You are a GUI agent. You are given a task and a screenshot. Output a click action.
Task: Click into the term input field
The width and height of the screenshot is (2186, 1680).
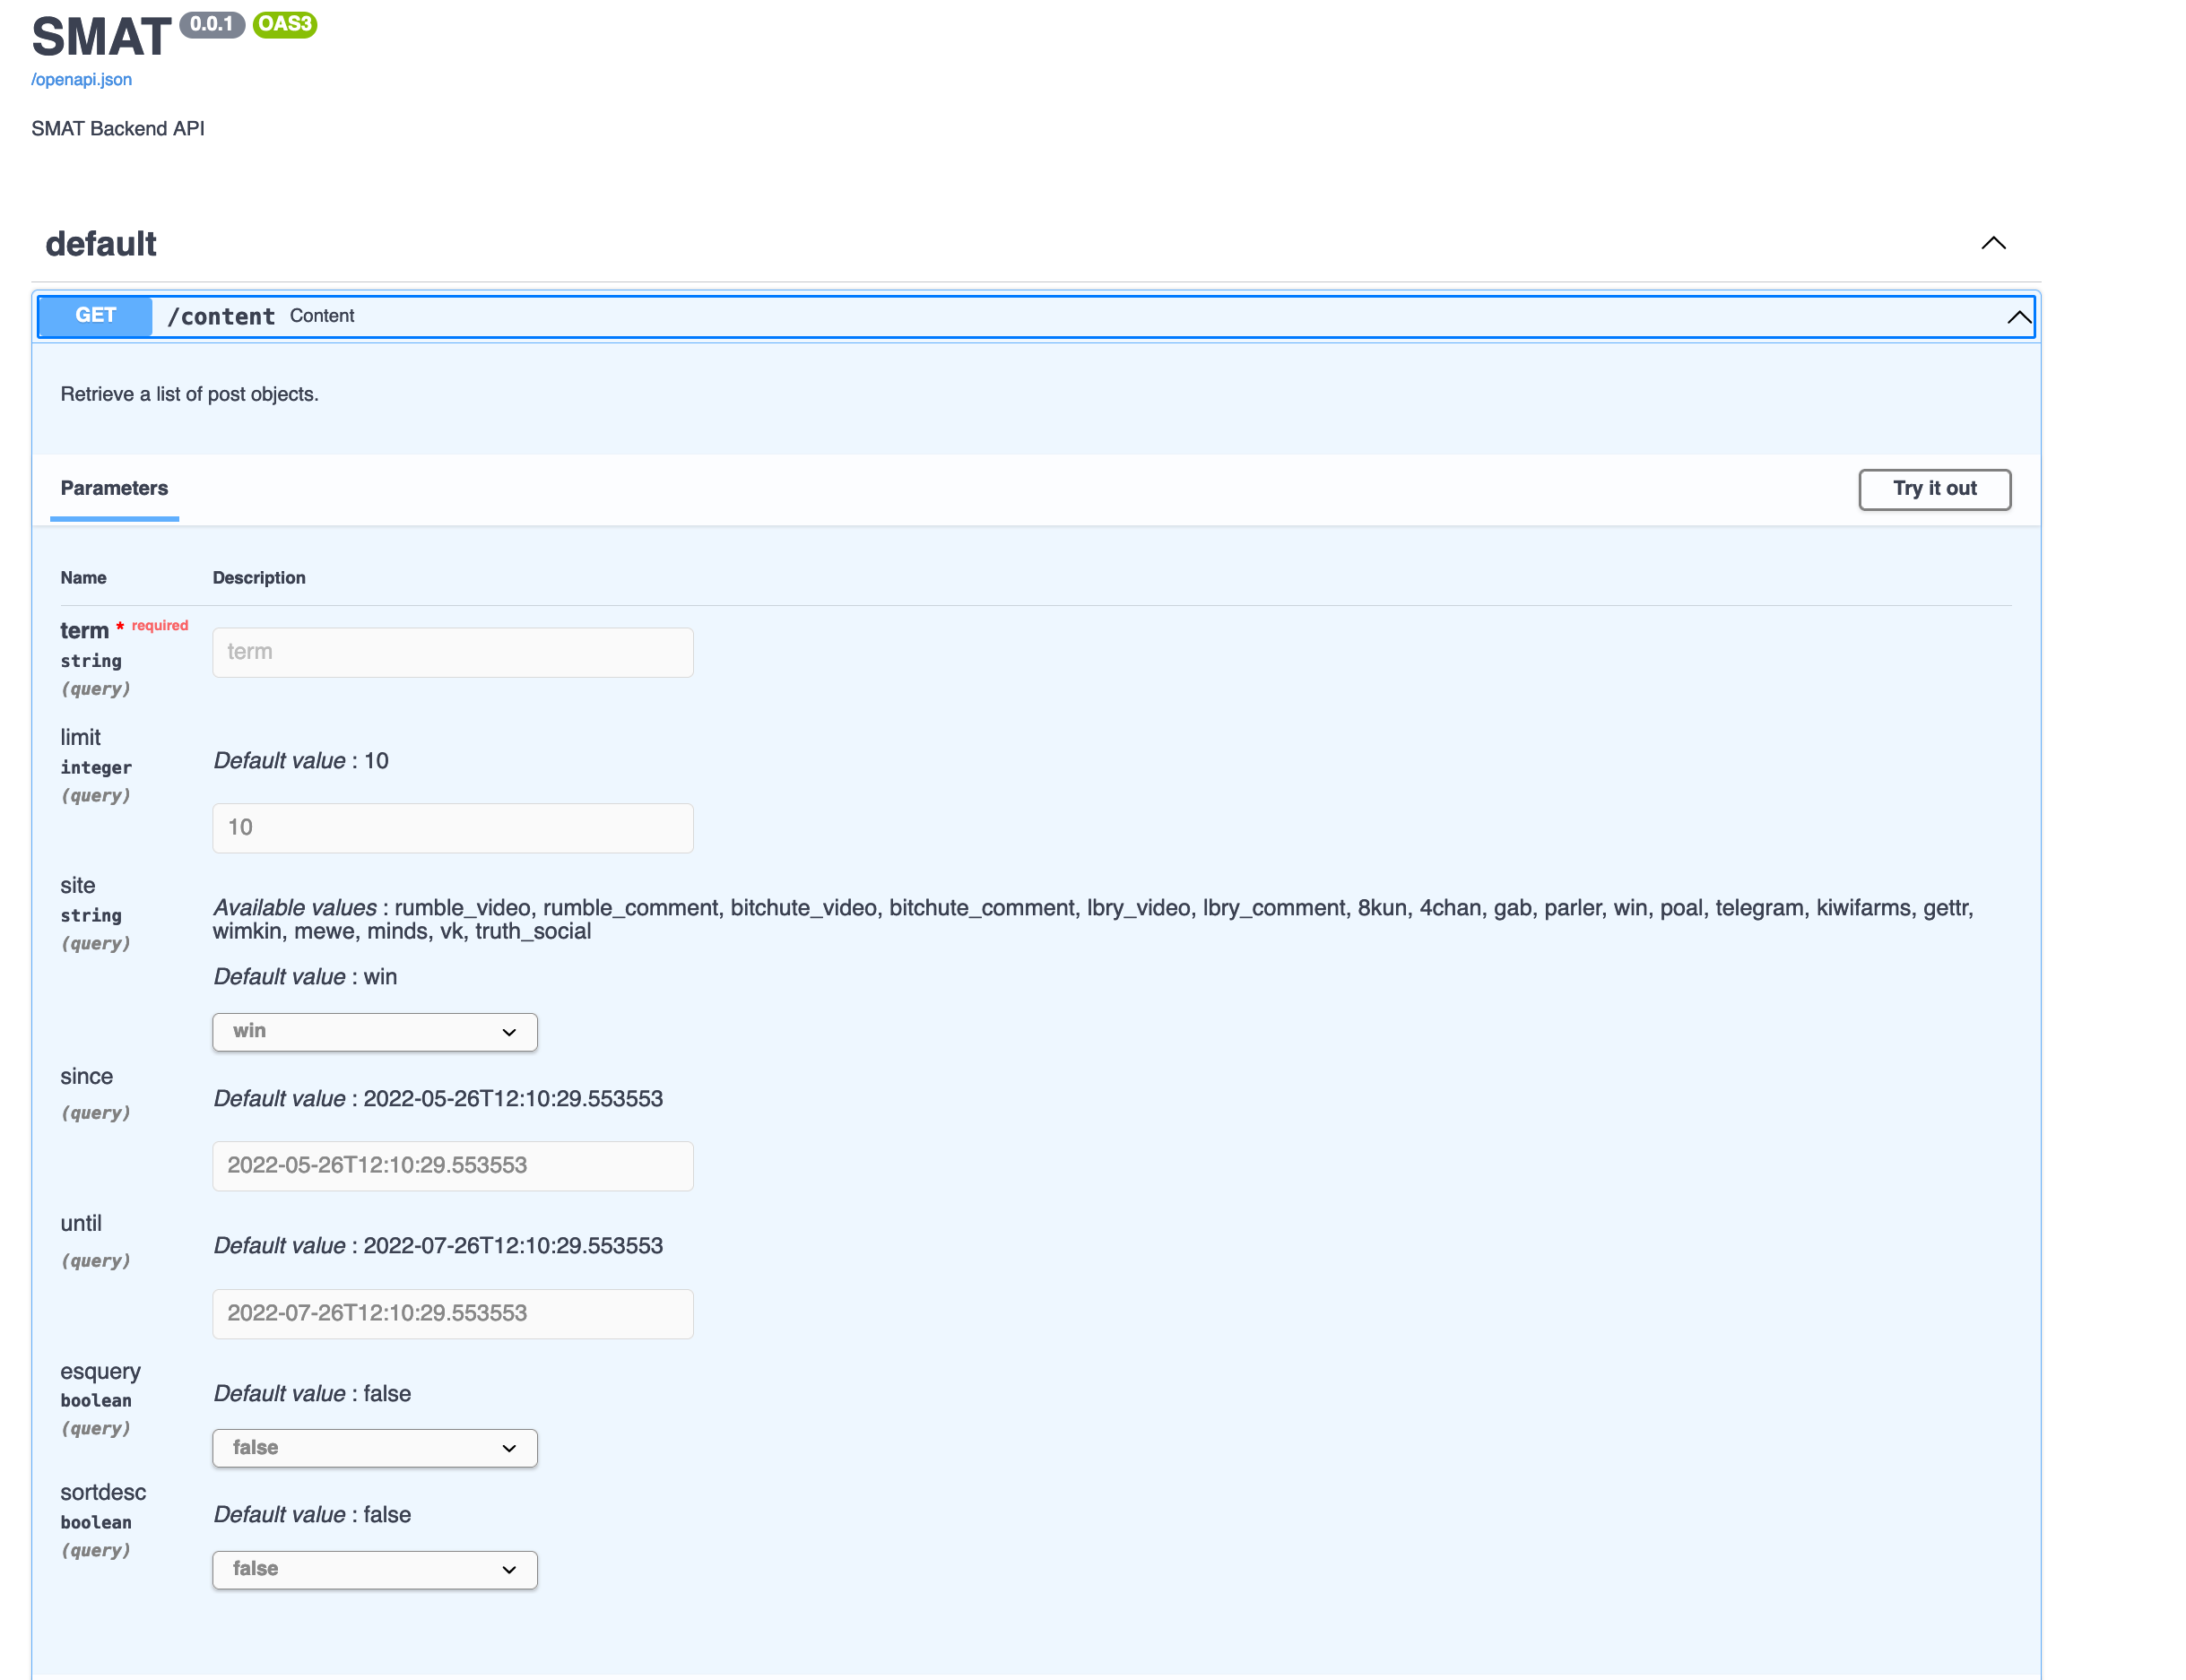point(452,652)
